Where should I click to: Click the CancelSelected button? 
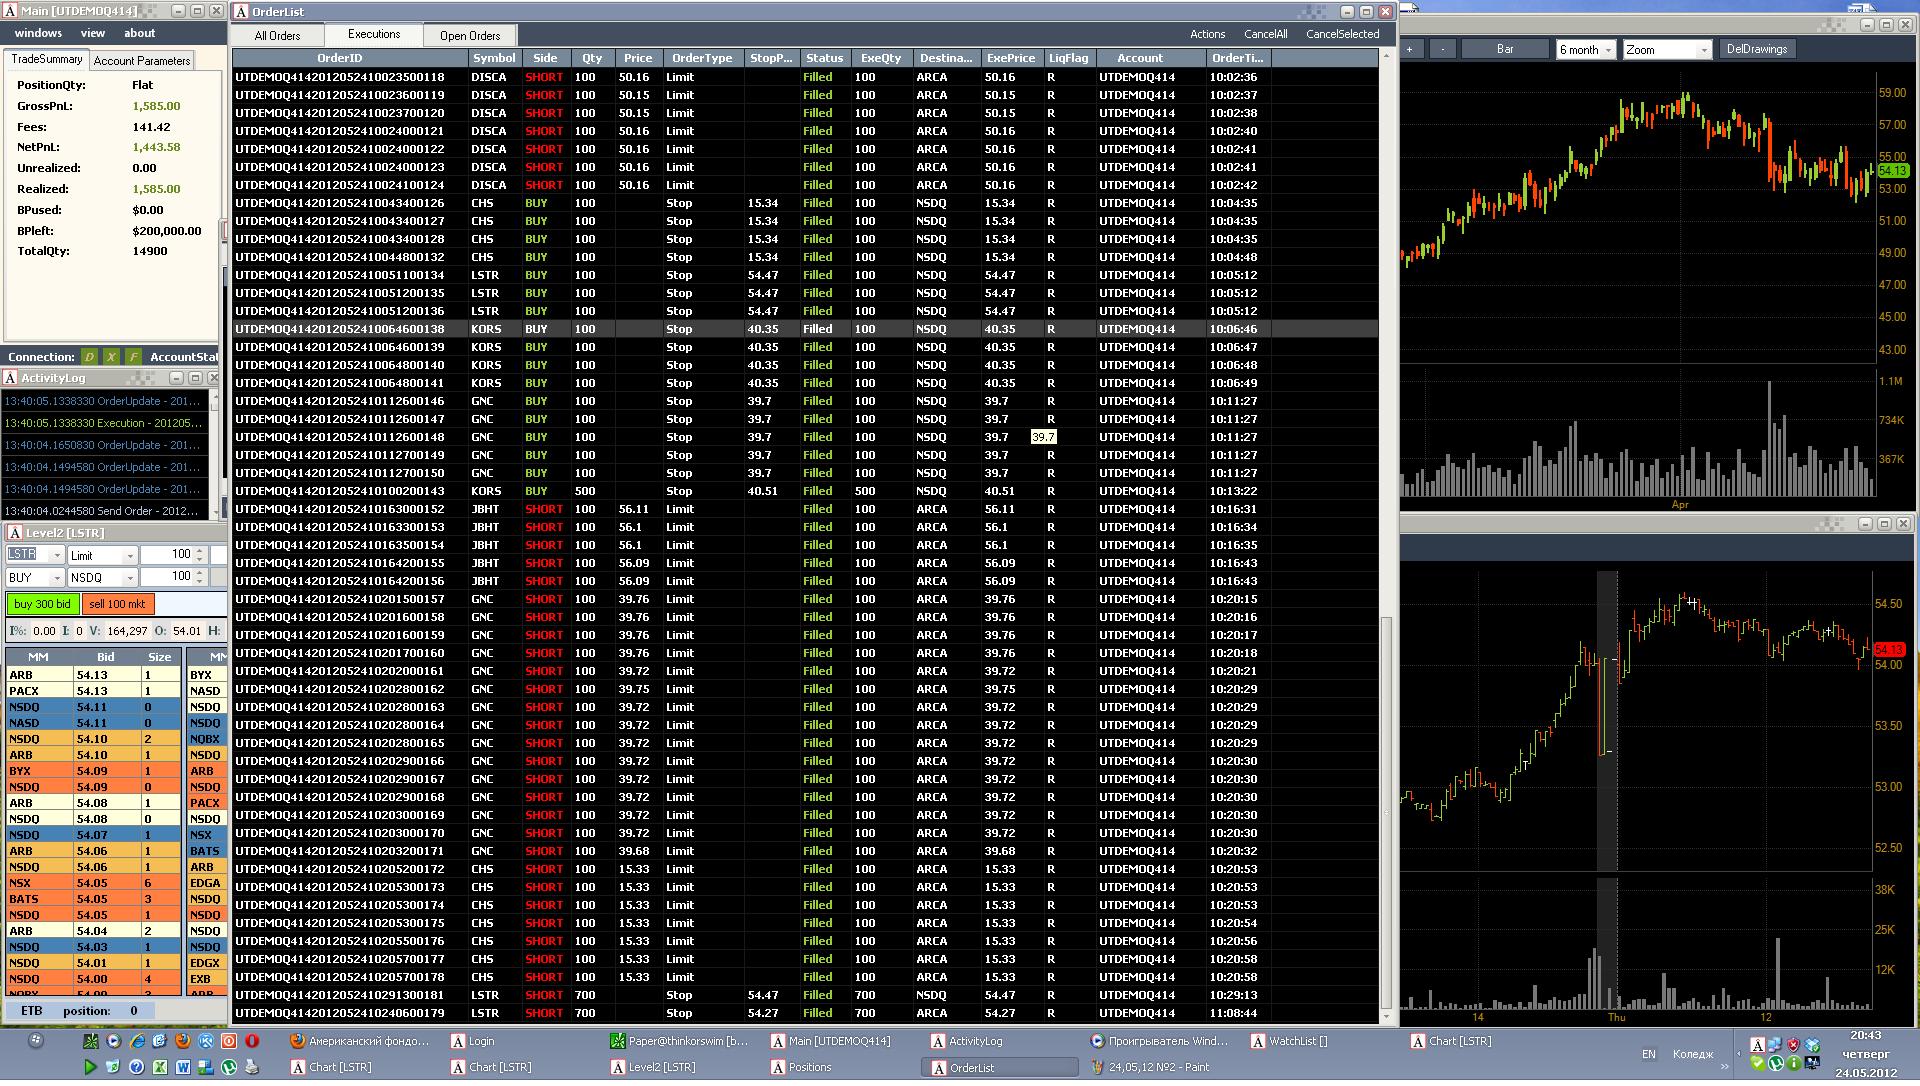1342,34
